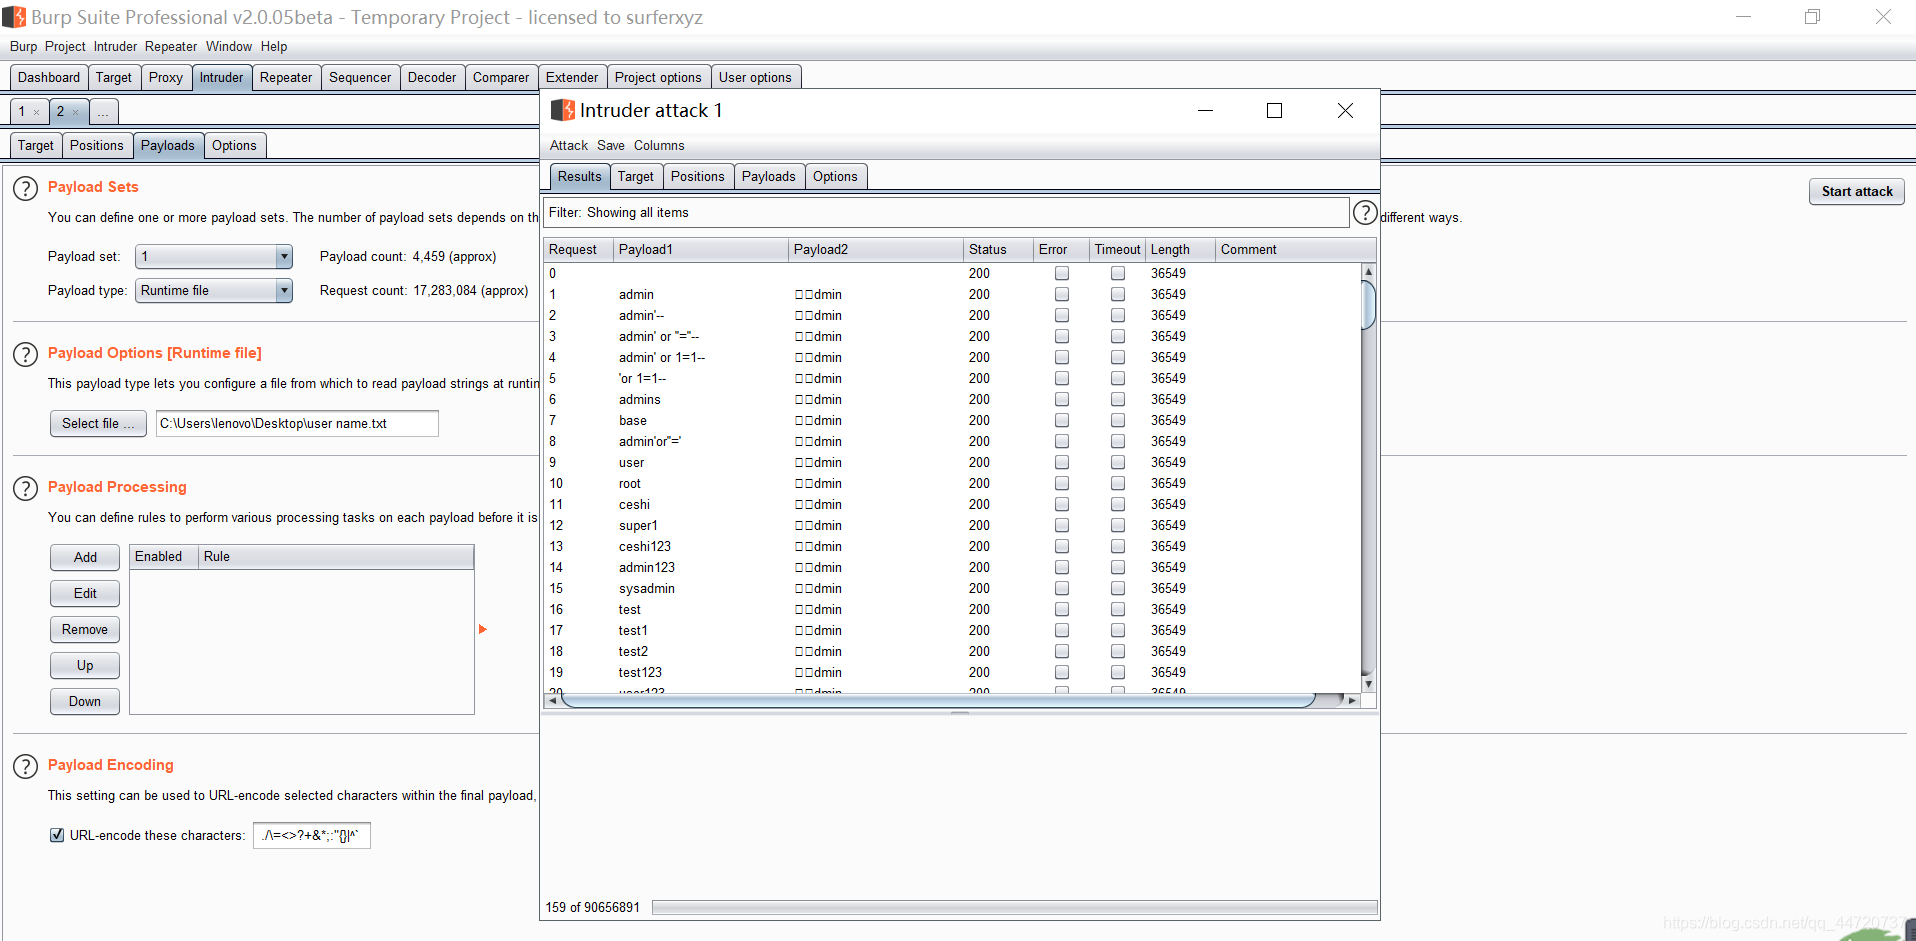Click the orange arrow beside rules table
Image resolution: width=1916 pixels, height=941 pixels.
[483, 629]
